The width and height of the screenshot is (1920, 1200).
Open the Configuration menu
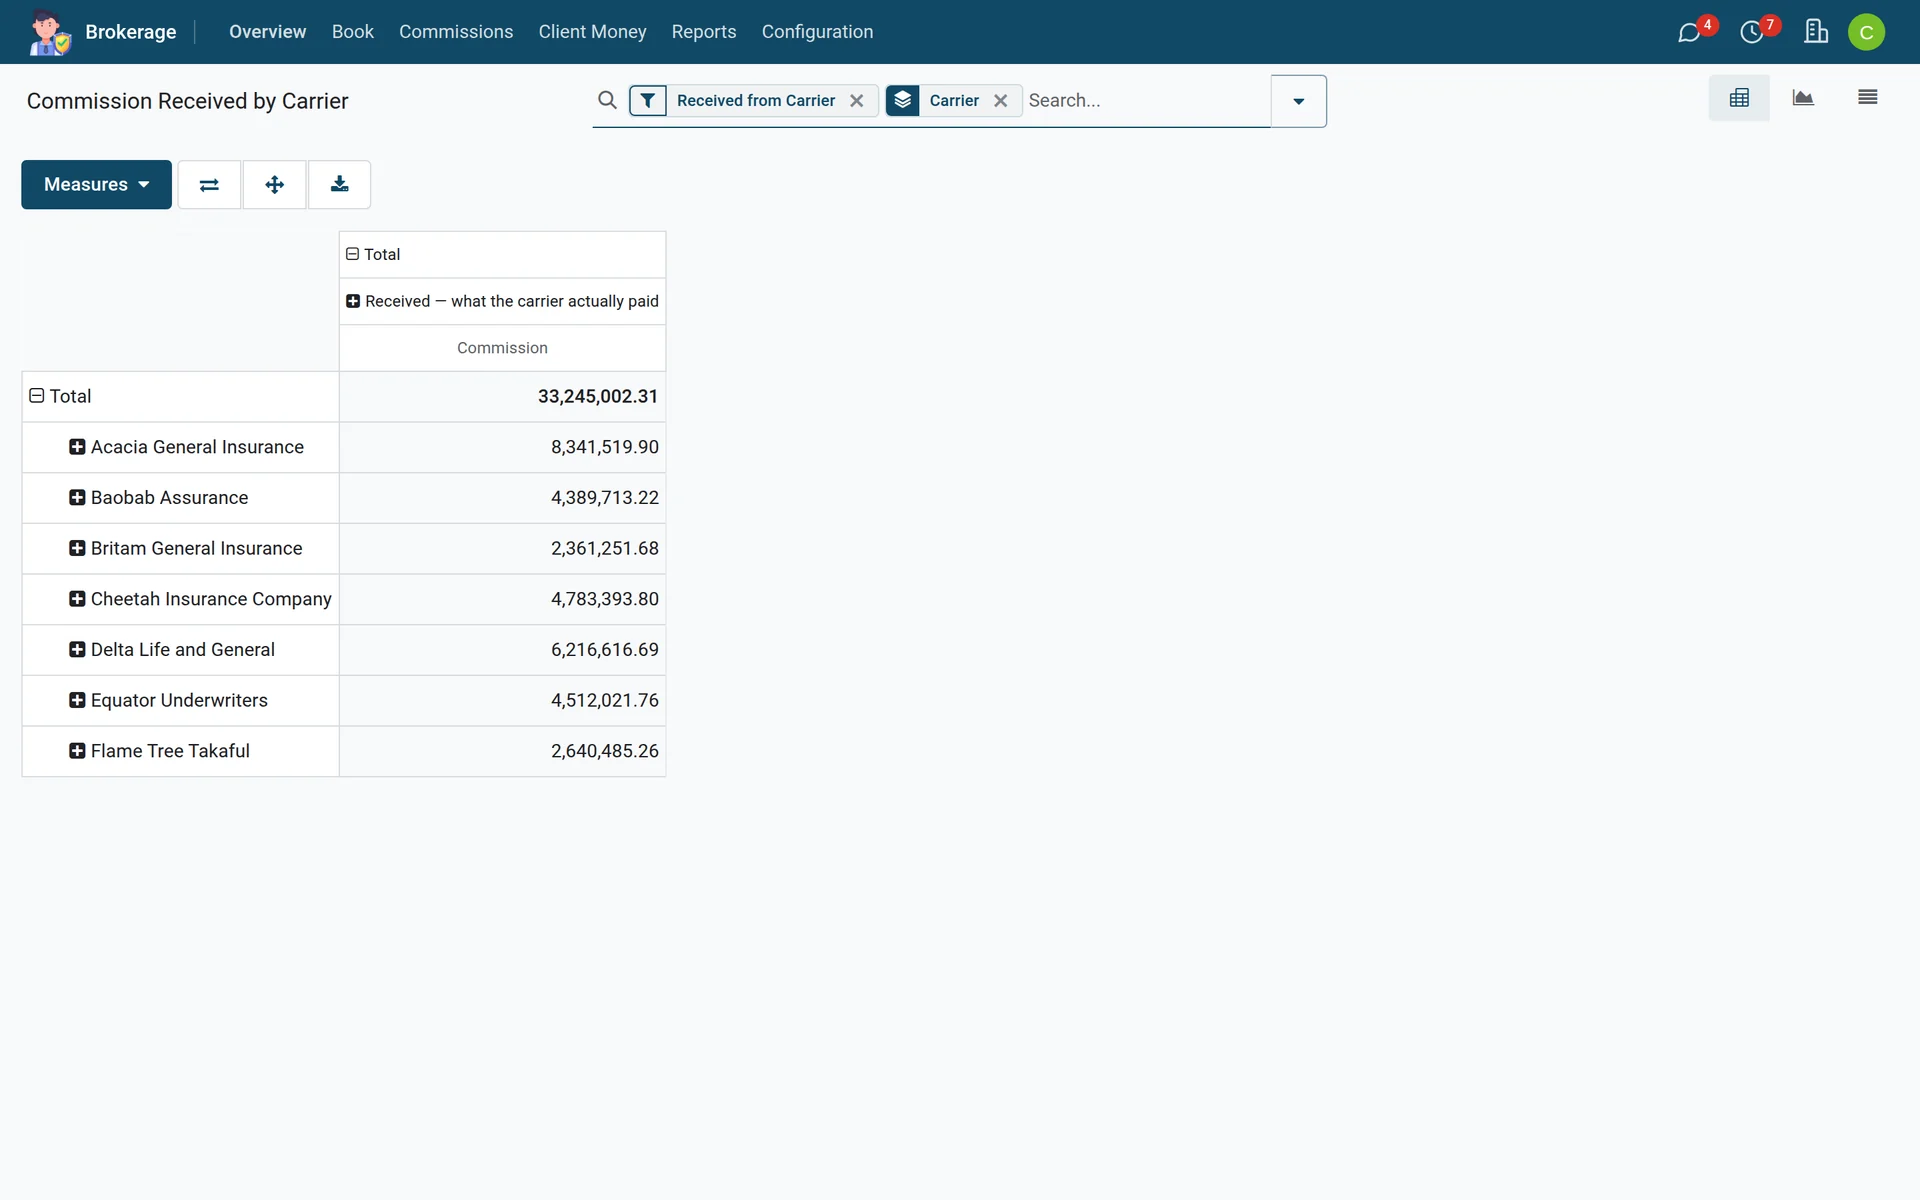tap(817, 32)
